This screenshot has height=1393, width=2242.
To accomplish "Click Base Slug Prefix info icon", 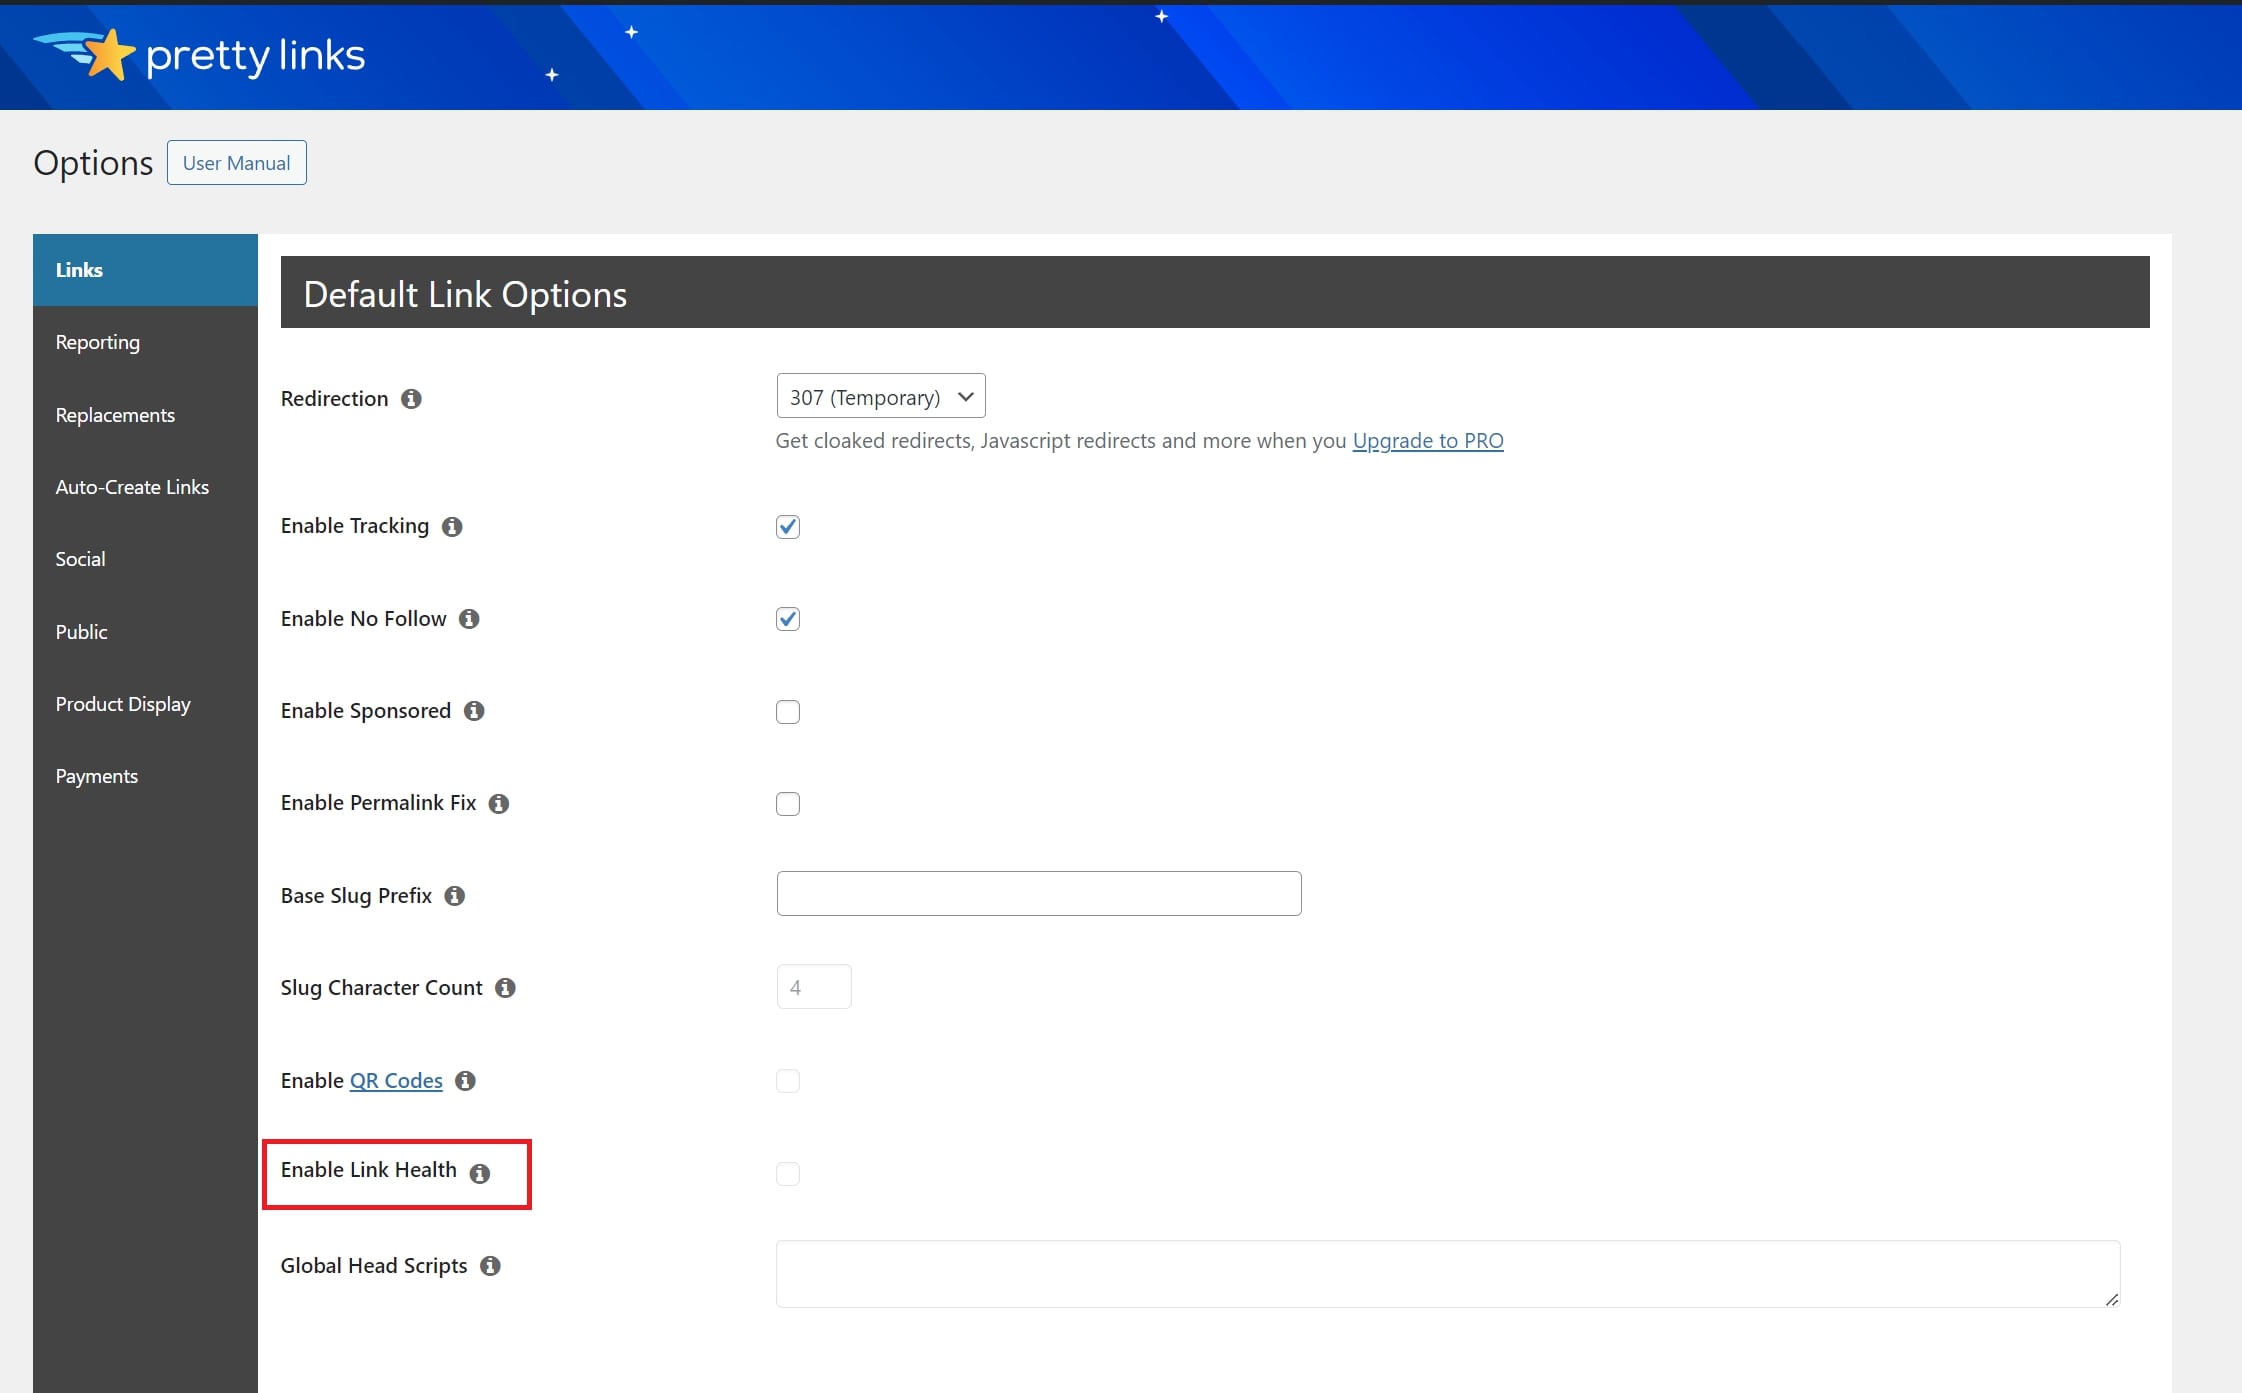I will click(x=455, y=896).
